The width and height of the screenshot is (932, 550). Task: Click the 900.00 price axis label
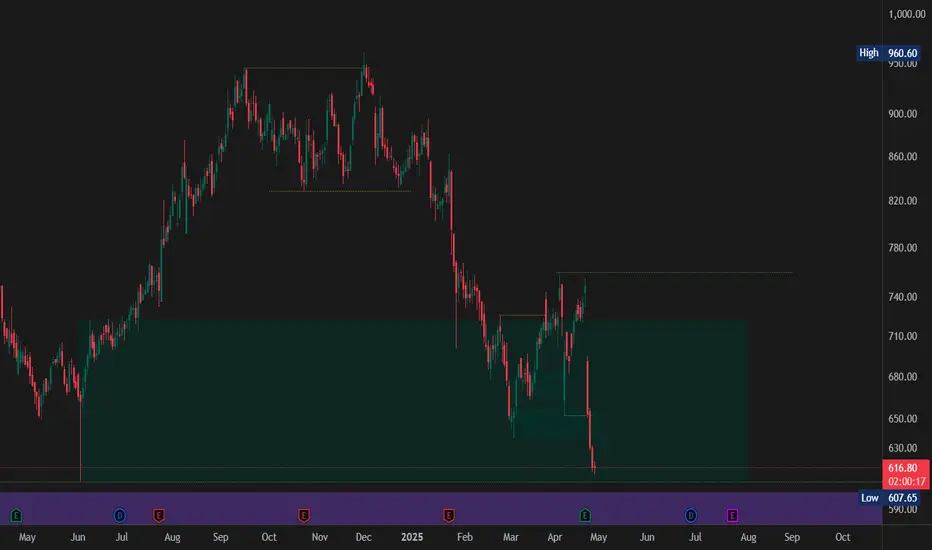902,114
